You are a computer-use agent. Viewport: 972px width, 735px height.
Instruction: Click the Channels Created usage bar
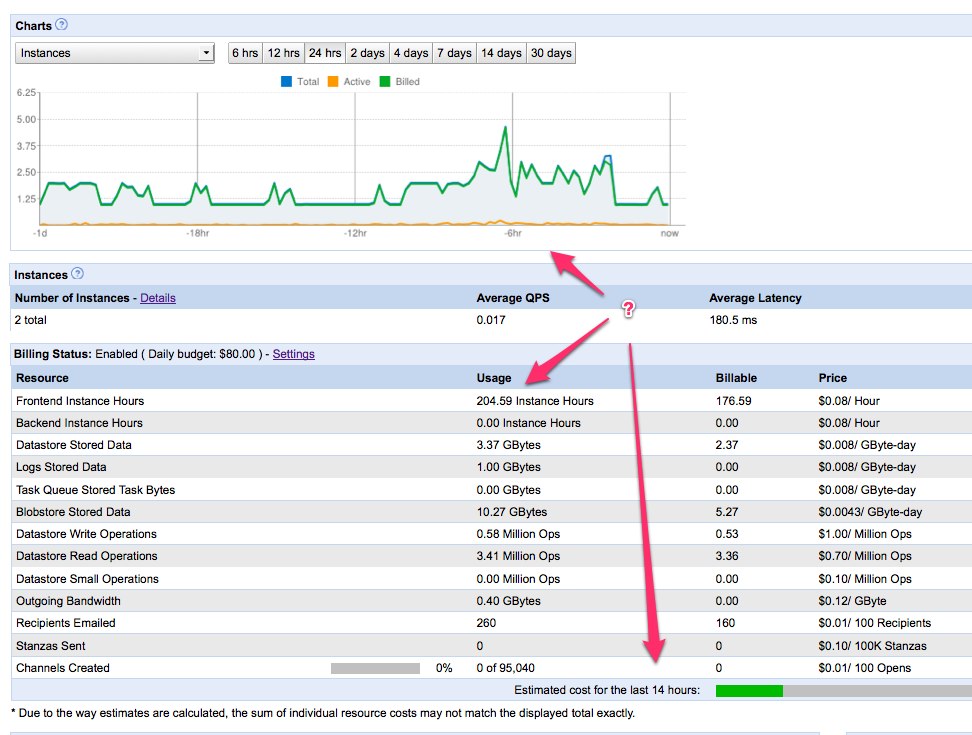[375, 668]
